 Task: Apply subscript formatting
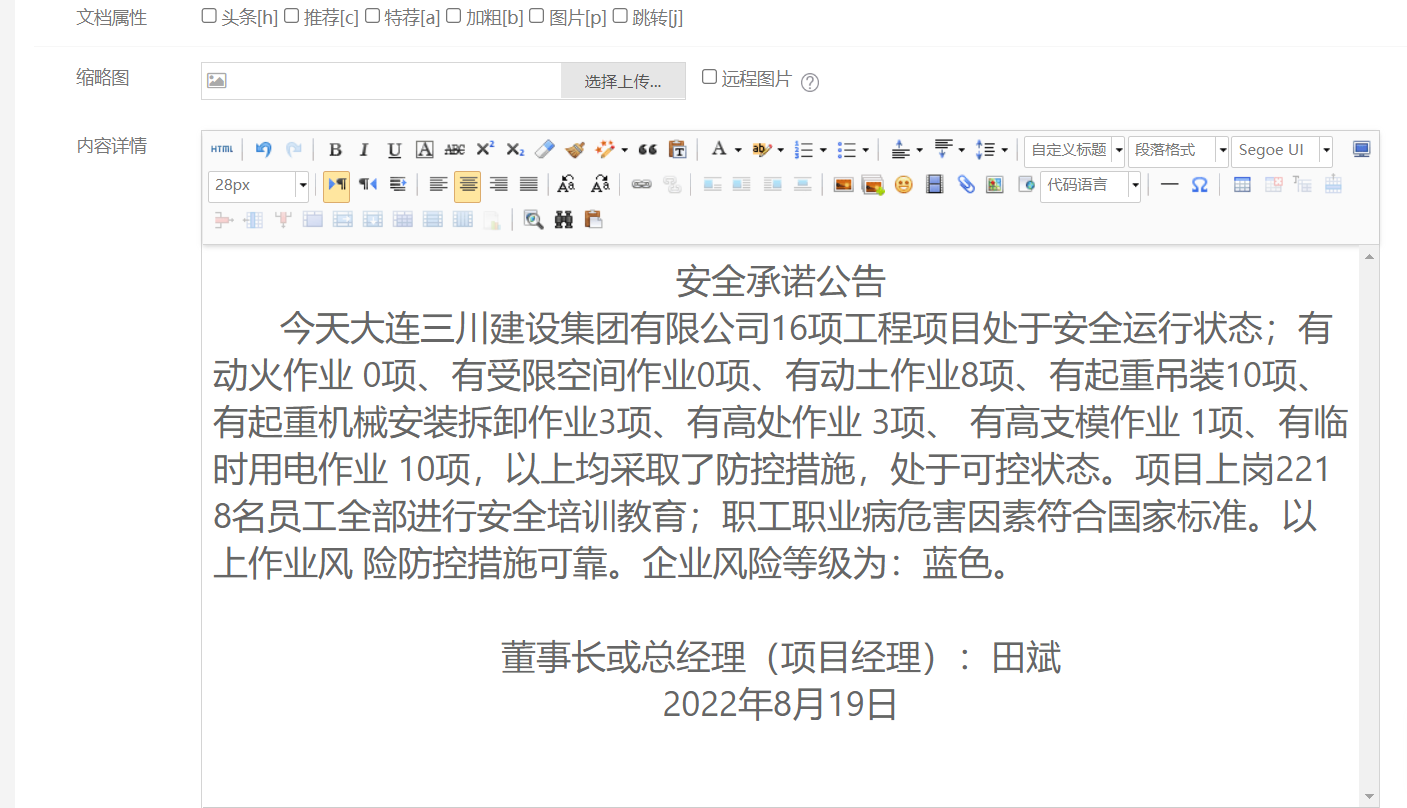(x=514, y=150)
